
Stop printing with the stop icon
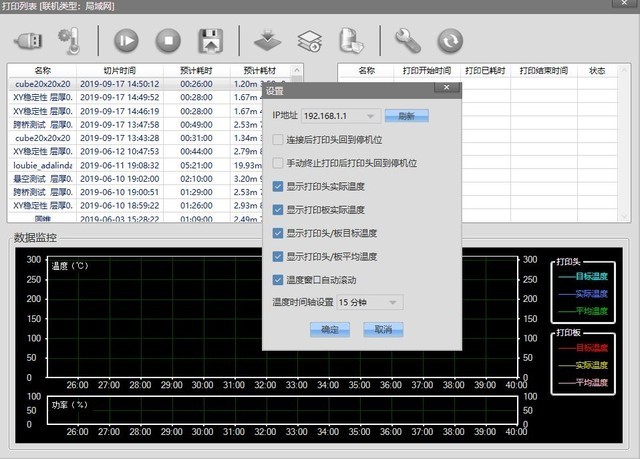(168, 41)
